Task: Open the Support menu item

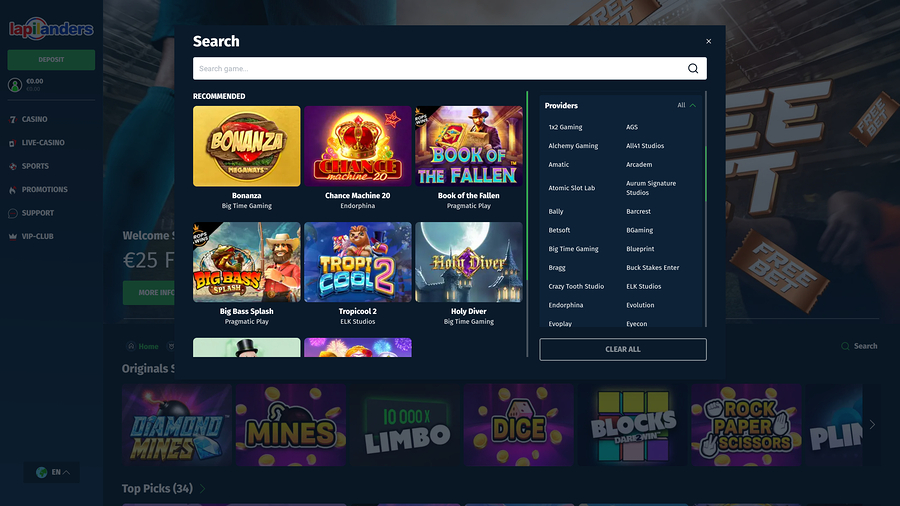Action: [x=38, y=213]
